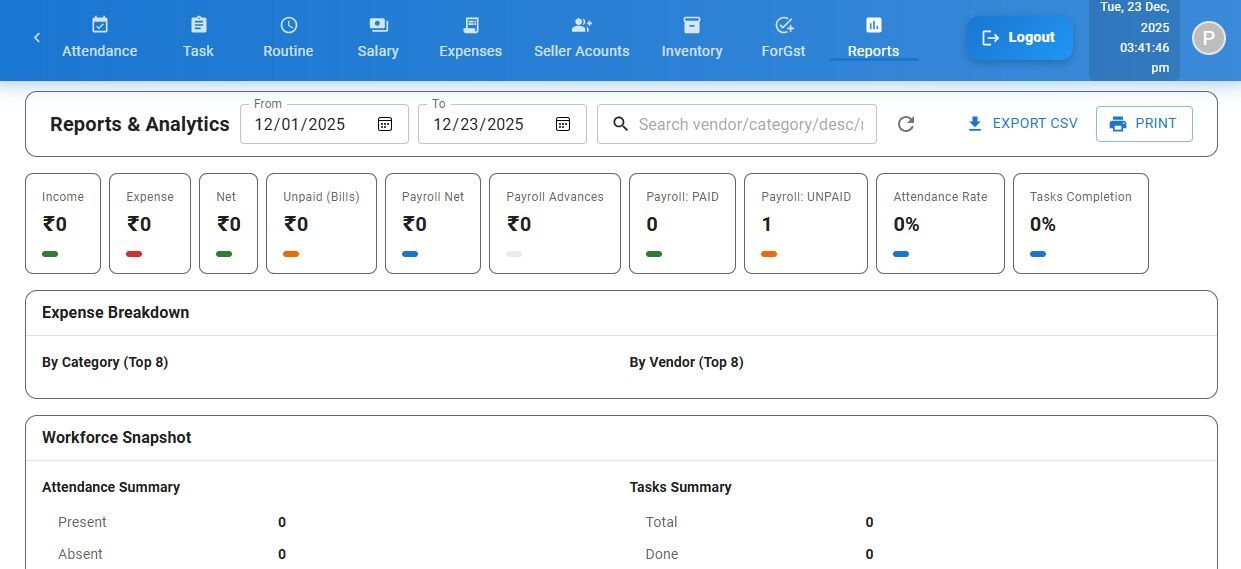Open the Routine clock icon
Image resolution: width=1241 pixels, height=569 pixels.
pyautogui.click(x=288, y=25)
